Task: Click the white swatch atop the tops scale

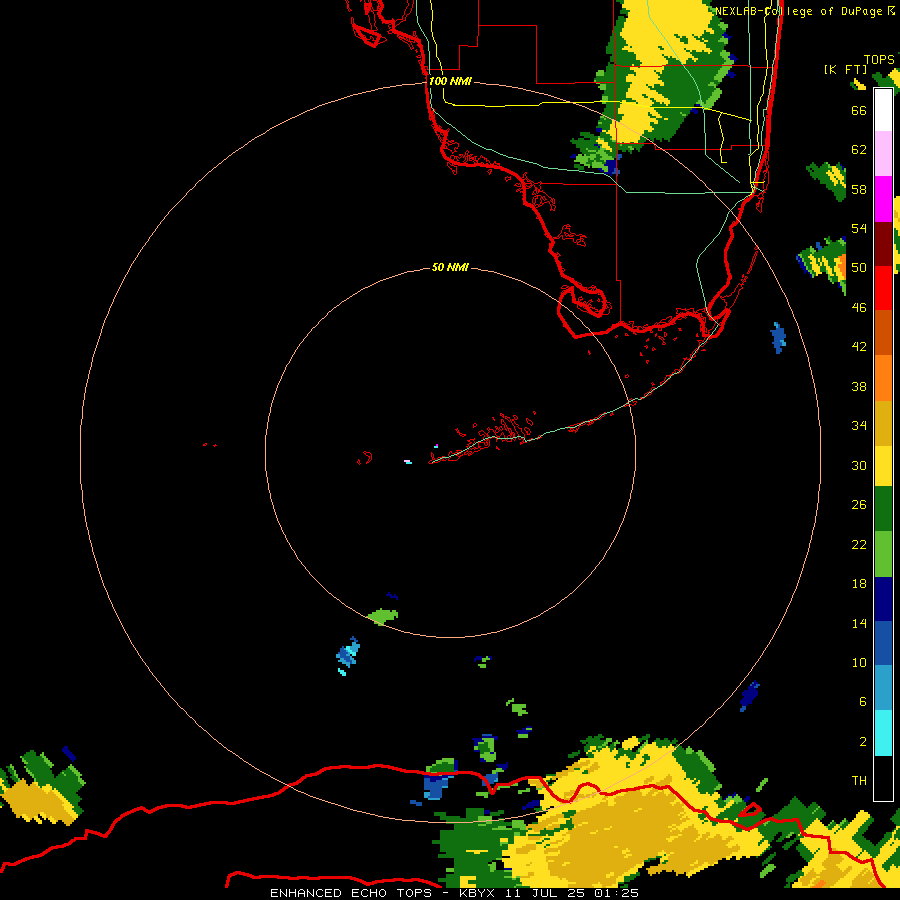Action: click(x=883, y=110)
